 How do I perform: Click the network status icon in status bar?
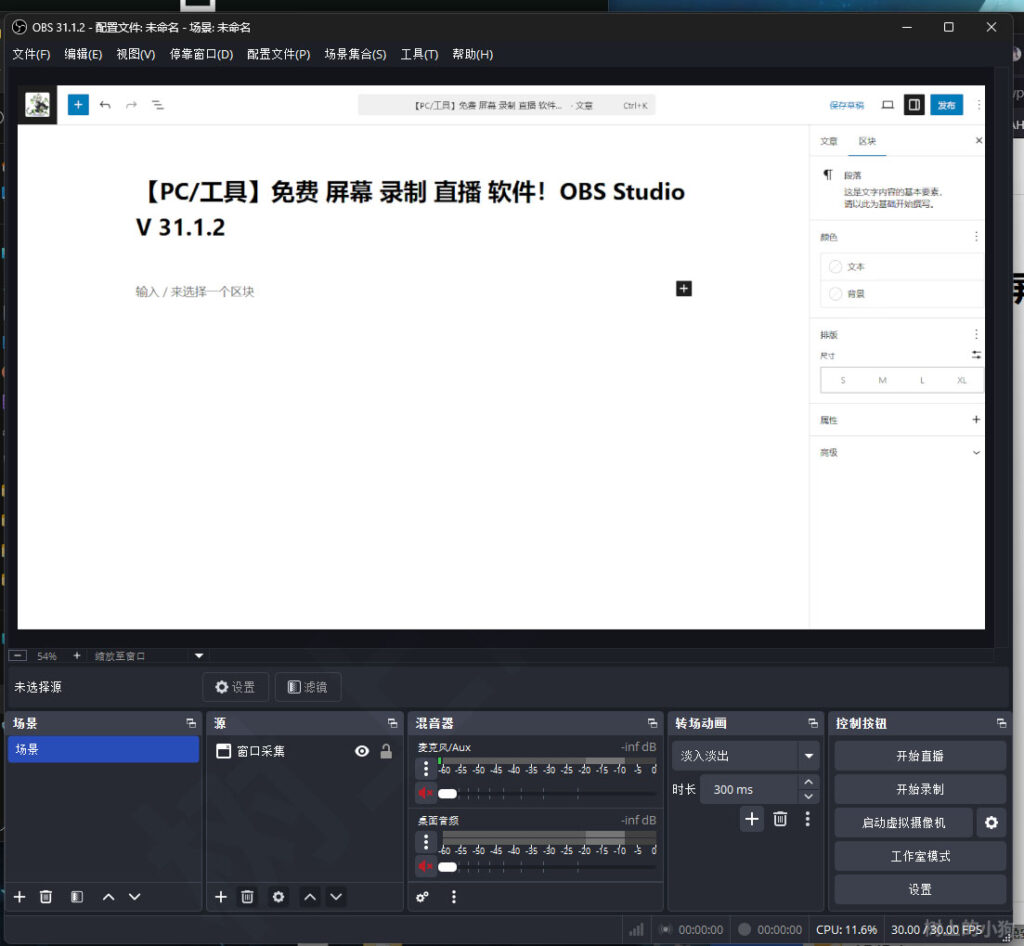click(636, 930)
